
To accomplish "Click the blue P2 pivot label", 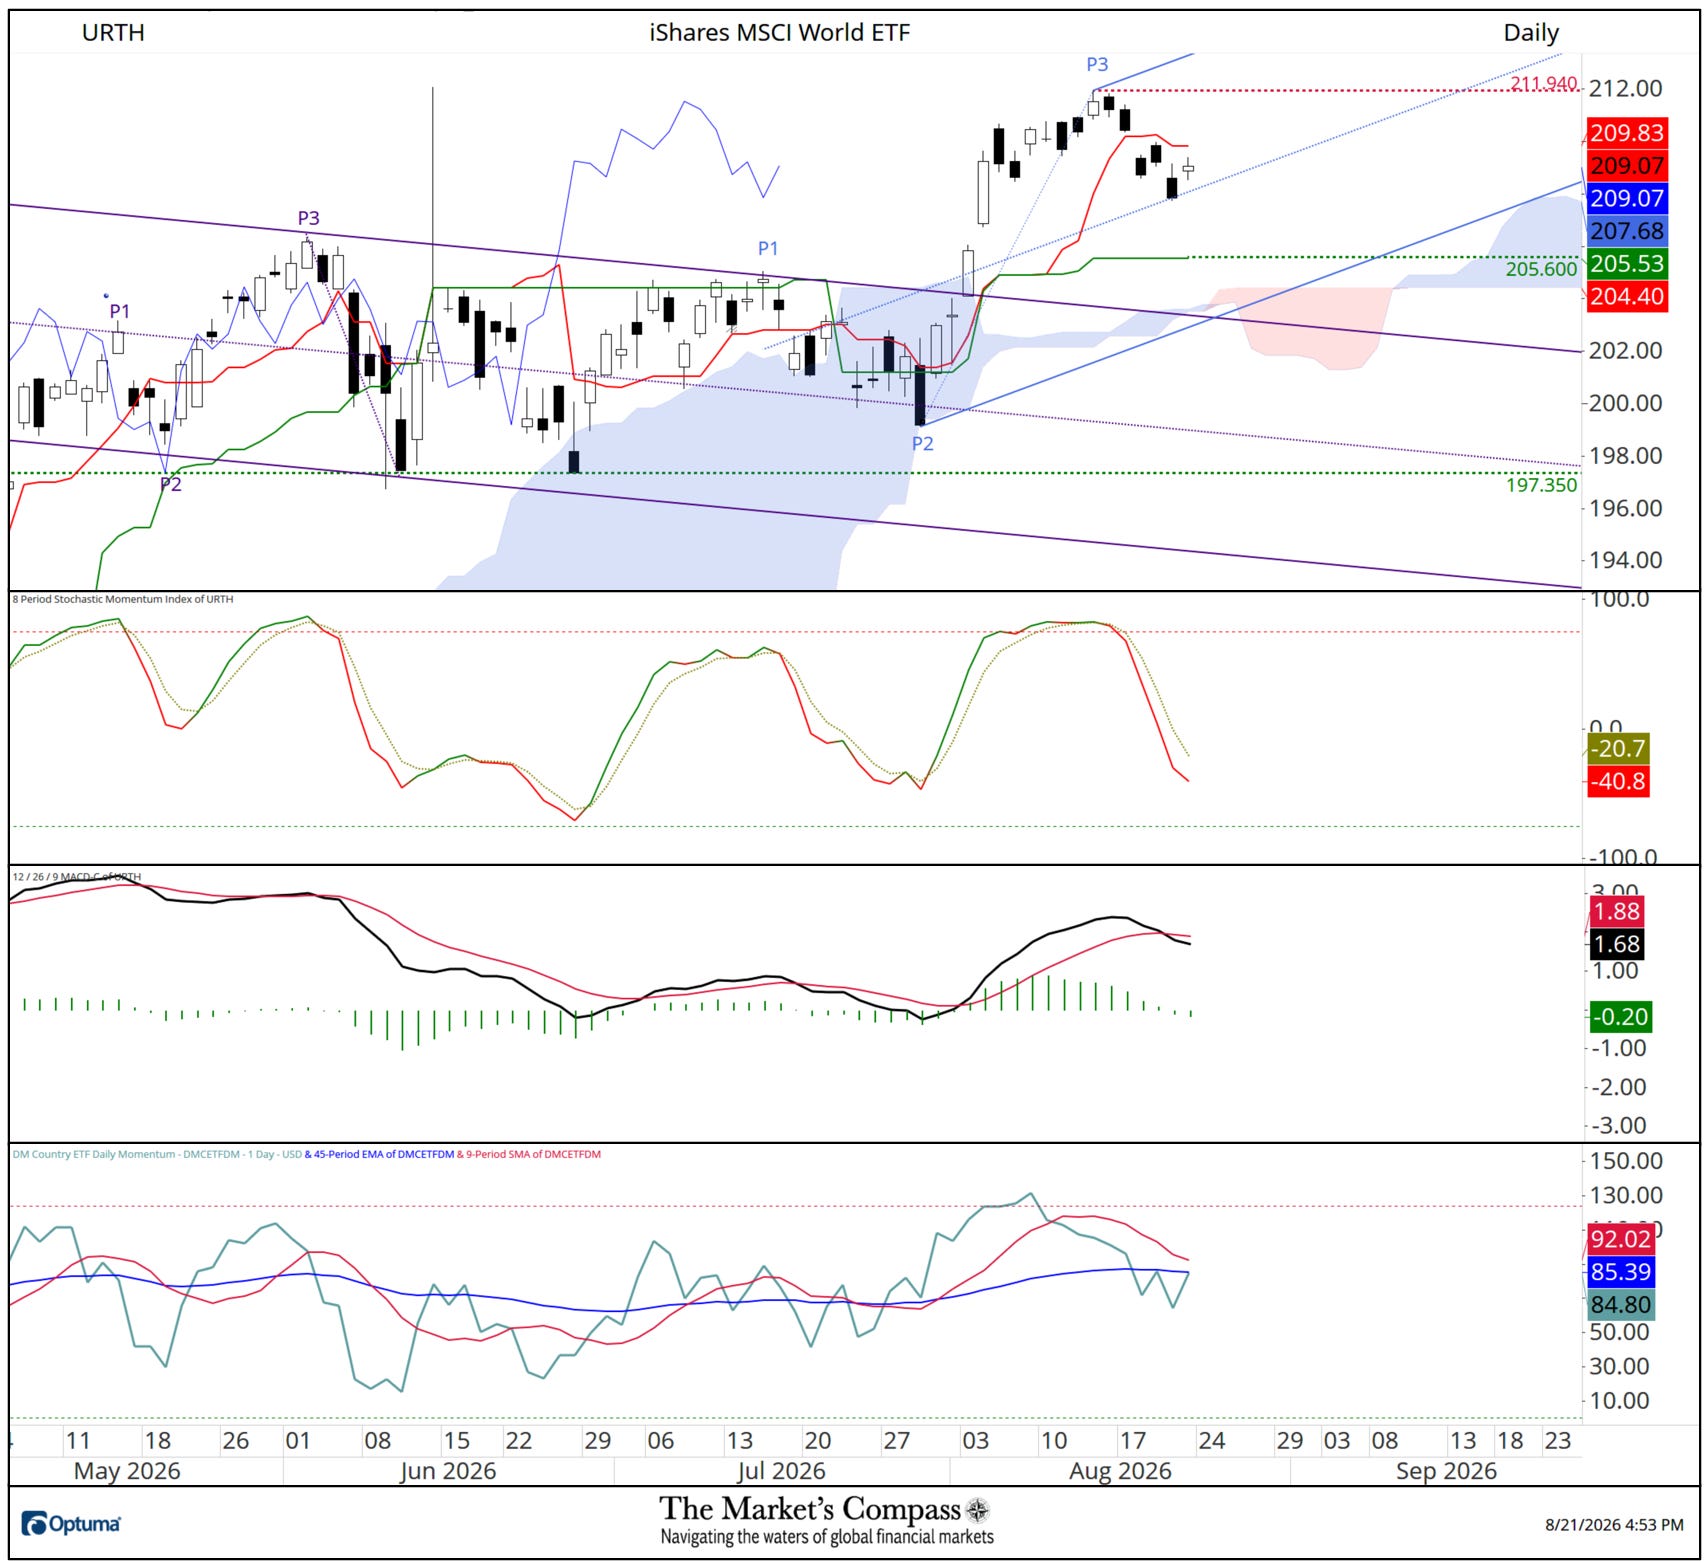I will pyautogui.click(x=922, y=443).
